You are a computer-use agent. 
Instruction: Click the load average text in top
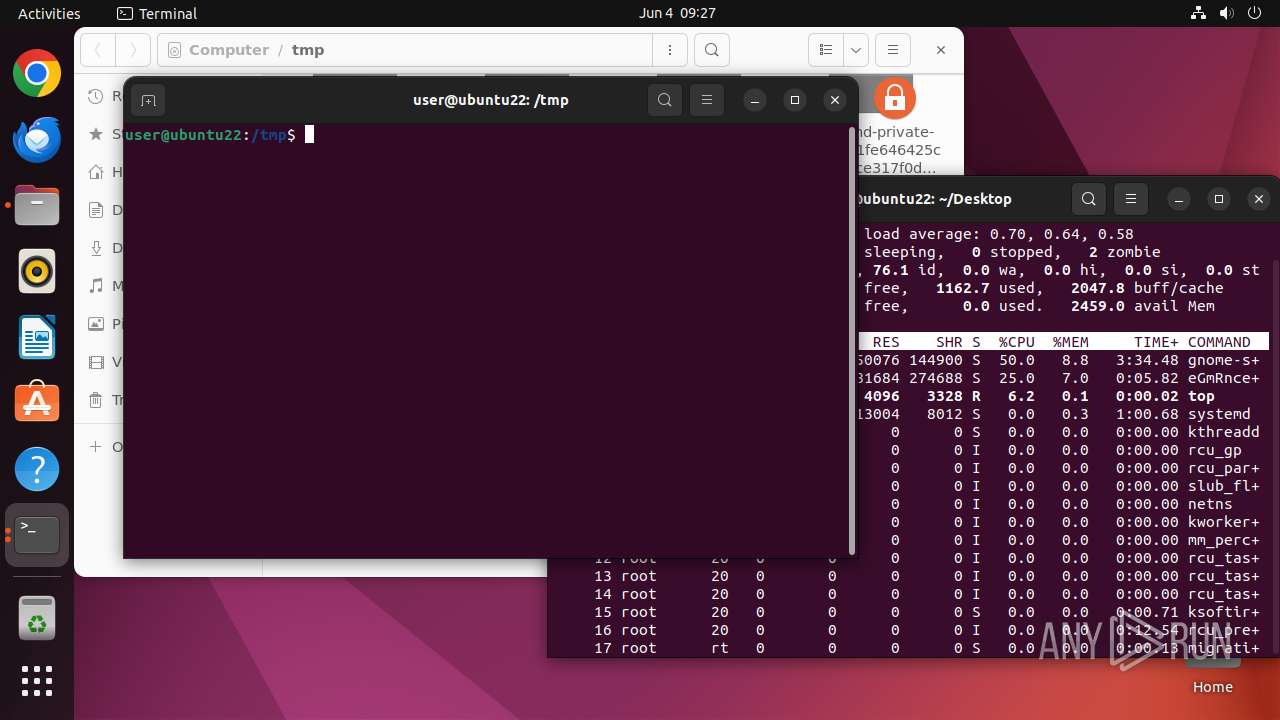point(1000,234)
